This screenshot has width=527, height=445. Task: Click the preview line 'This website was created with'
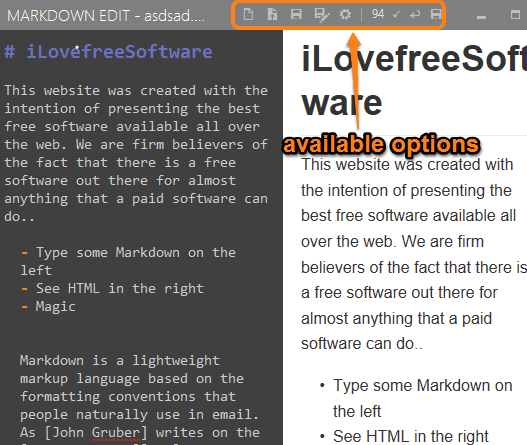click(x=407, y=165)
